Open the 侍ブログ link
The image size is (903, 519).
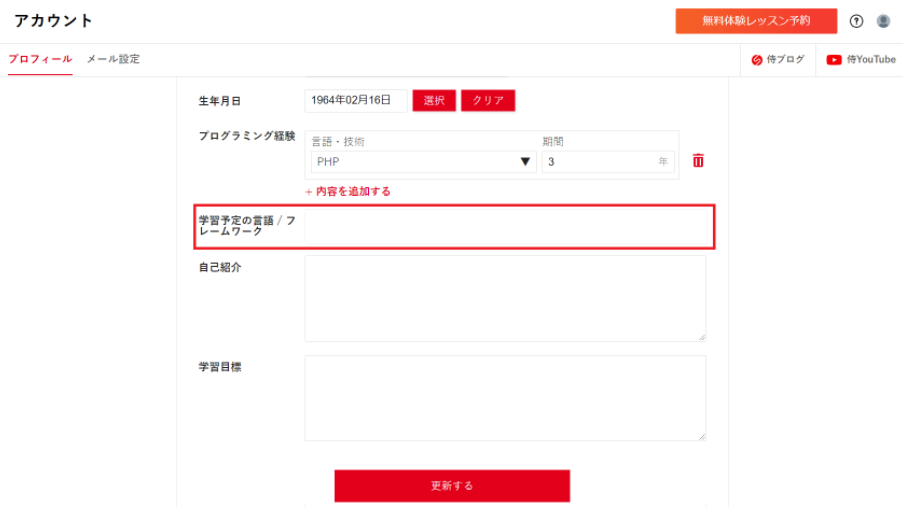pyautogui.click(x=778, y=60)
